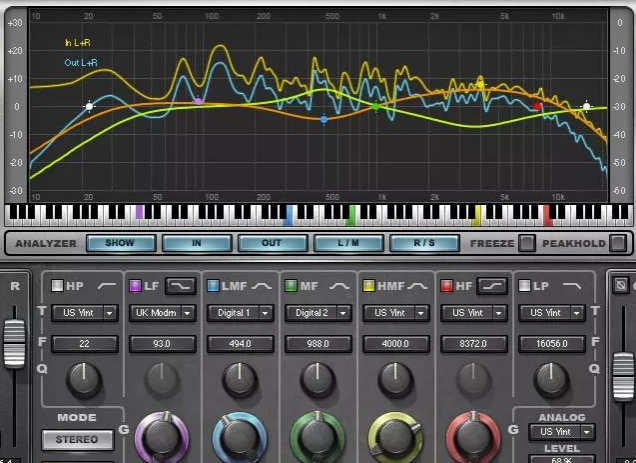This screenshot has height=463, width=636.
Task: Toggle the purple LF band enable box
Action: click(x=135, y=286)
